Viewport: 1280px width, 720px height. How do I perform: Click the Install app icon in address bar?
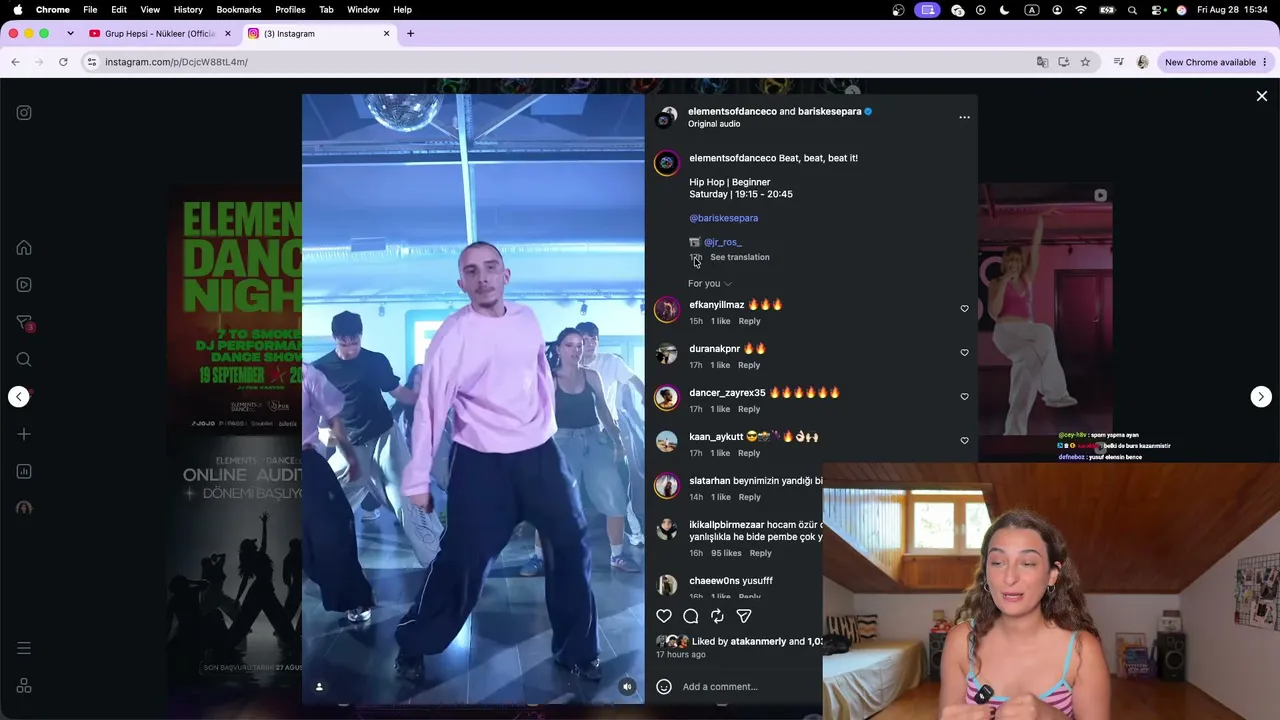[1064, 62]
